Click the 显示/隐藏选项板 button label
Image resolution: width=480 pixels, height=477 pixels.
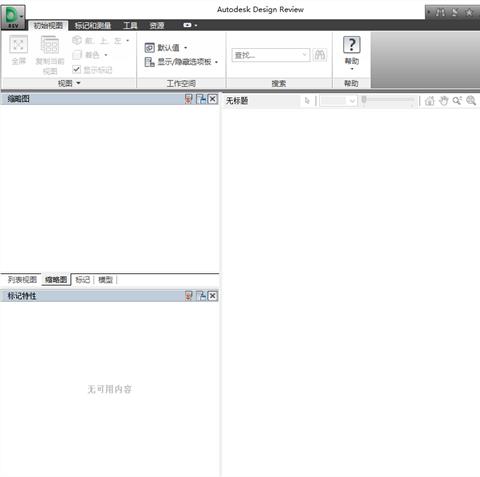coord(185,62)
